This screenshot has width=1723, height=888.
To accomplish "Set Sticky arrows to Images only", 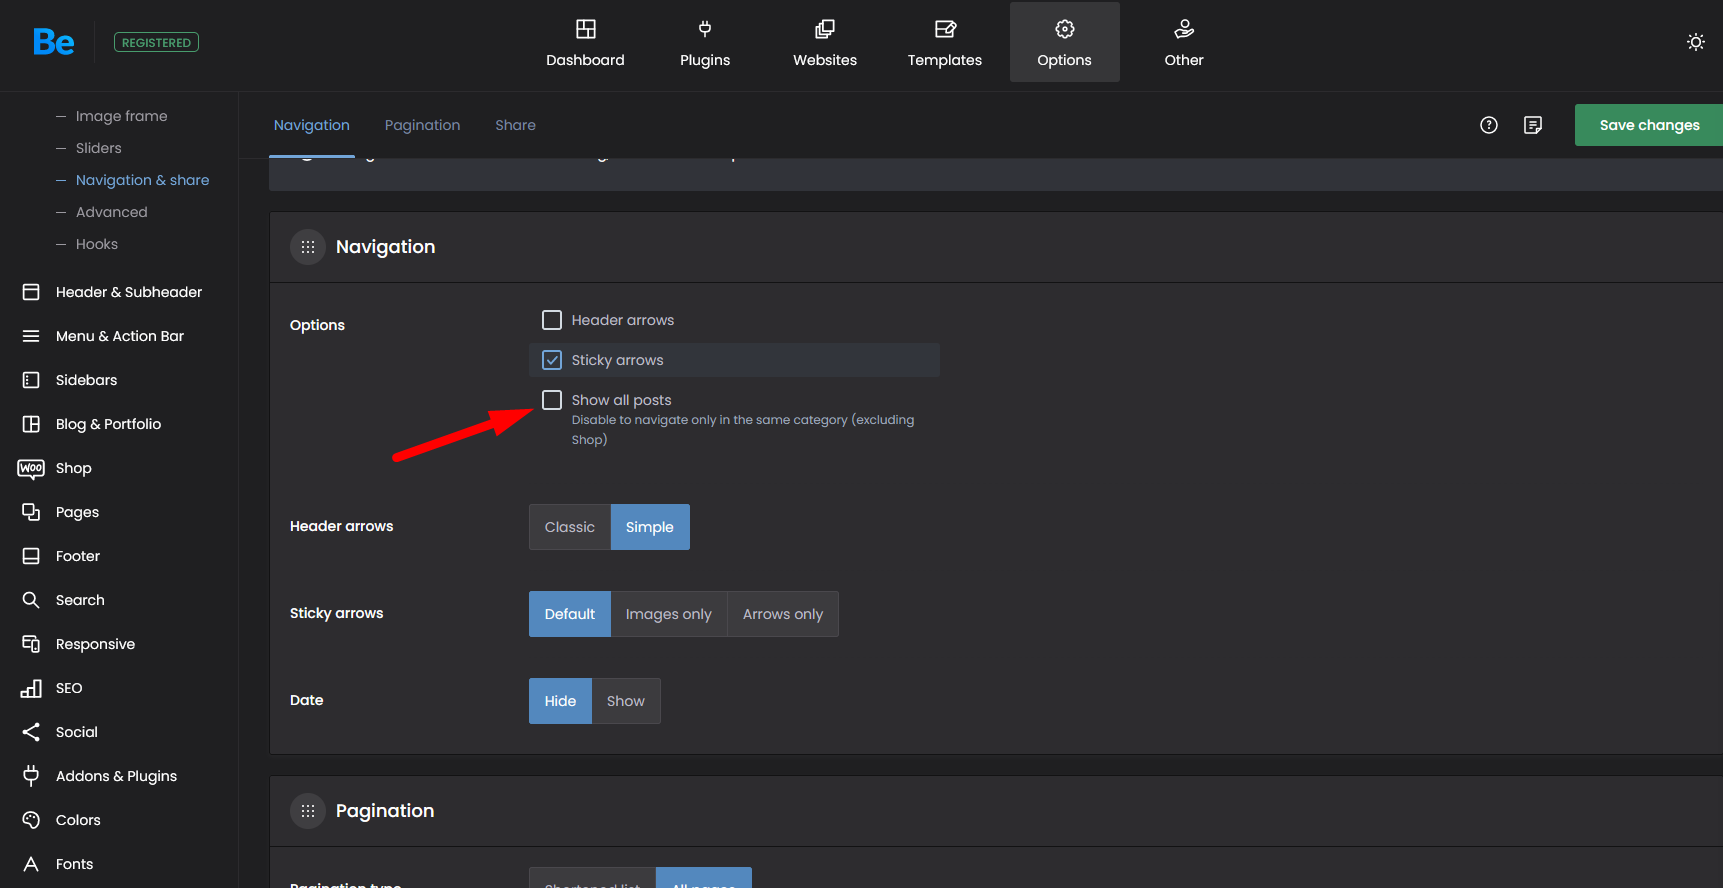I will click(669, 614).
